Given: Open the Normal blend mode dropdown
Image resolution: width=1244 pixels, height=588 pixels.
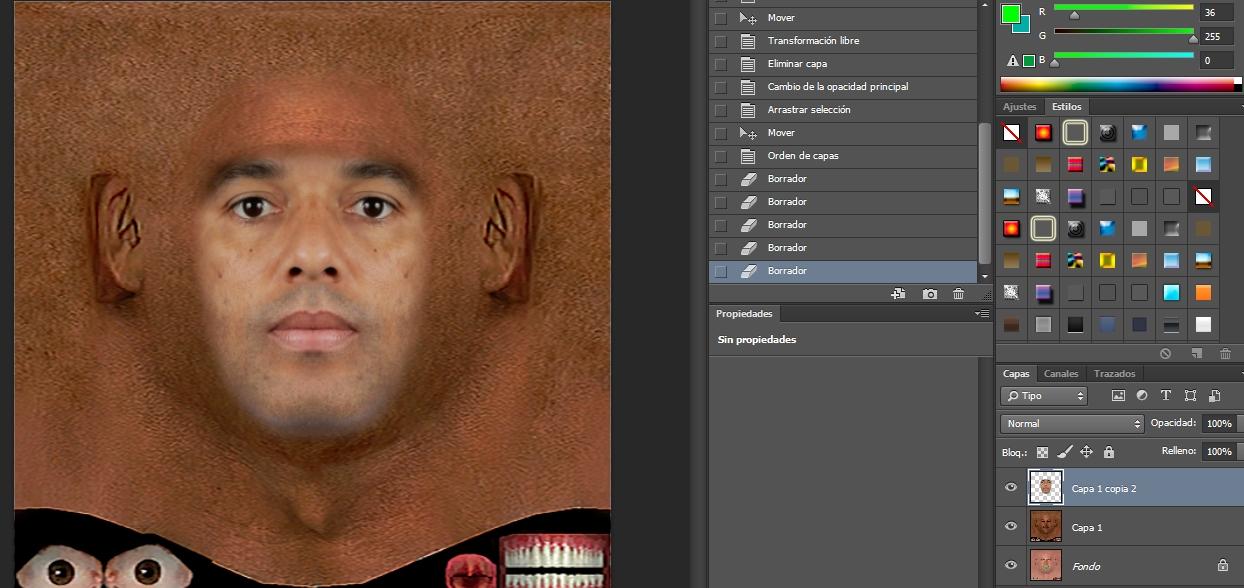Looking at the screenshot, I should click(1073, 424).
